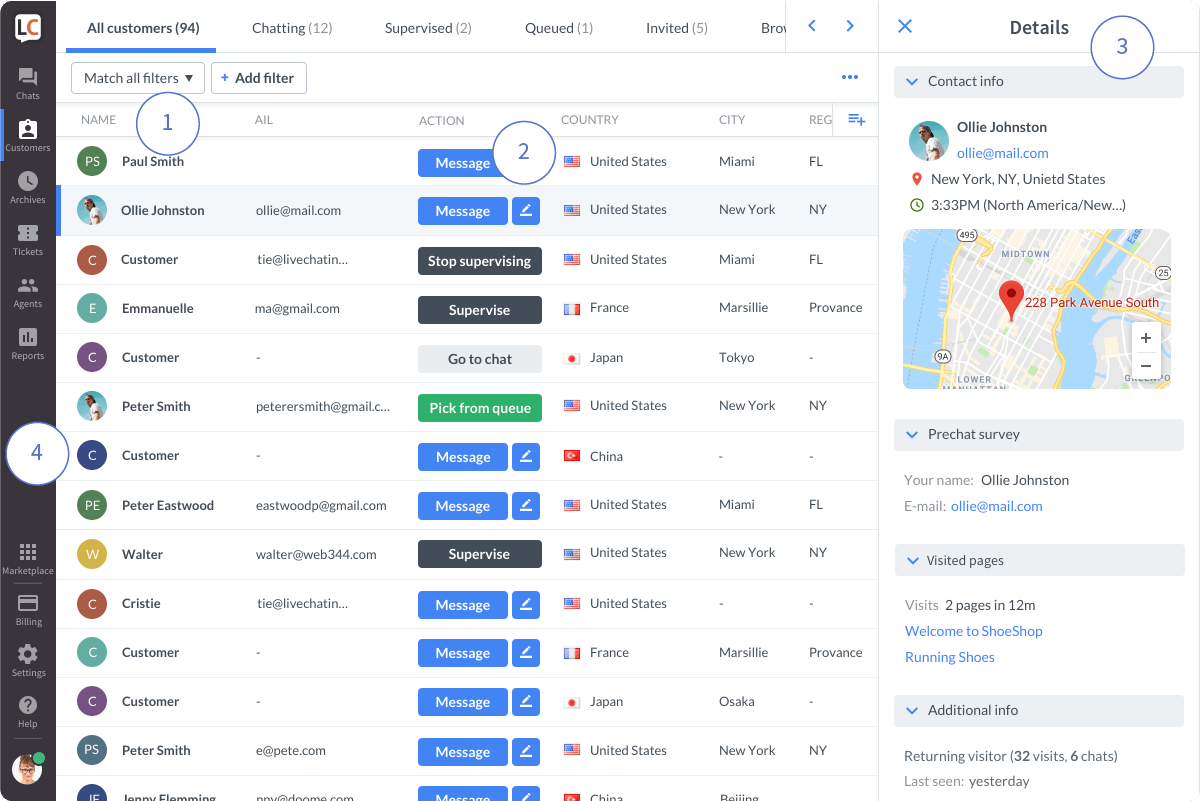This screenshot has width=1201, height=801.
Task: Click the red map pin marker
Action: 1012,300
